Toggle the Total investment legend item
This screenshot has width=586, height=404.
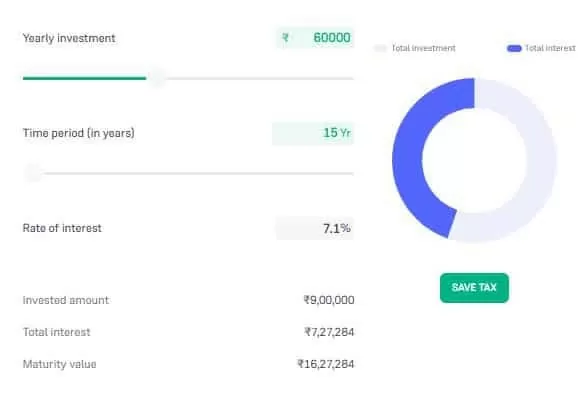[415, 48]
